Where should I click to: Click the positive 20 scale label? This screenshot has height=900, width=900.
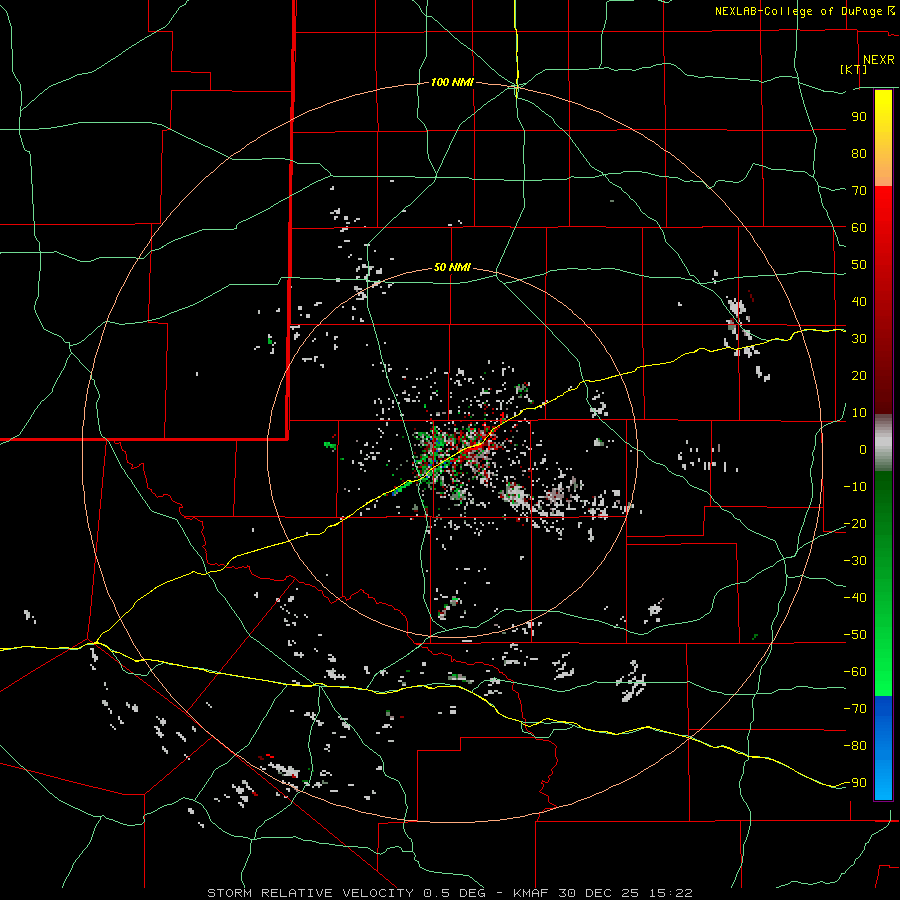859,375
